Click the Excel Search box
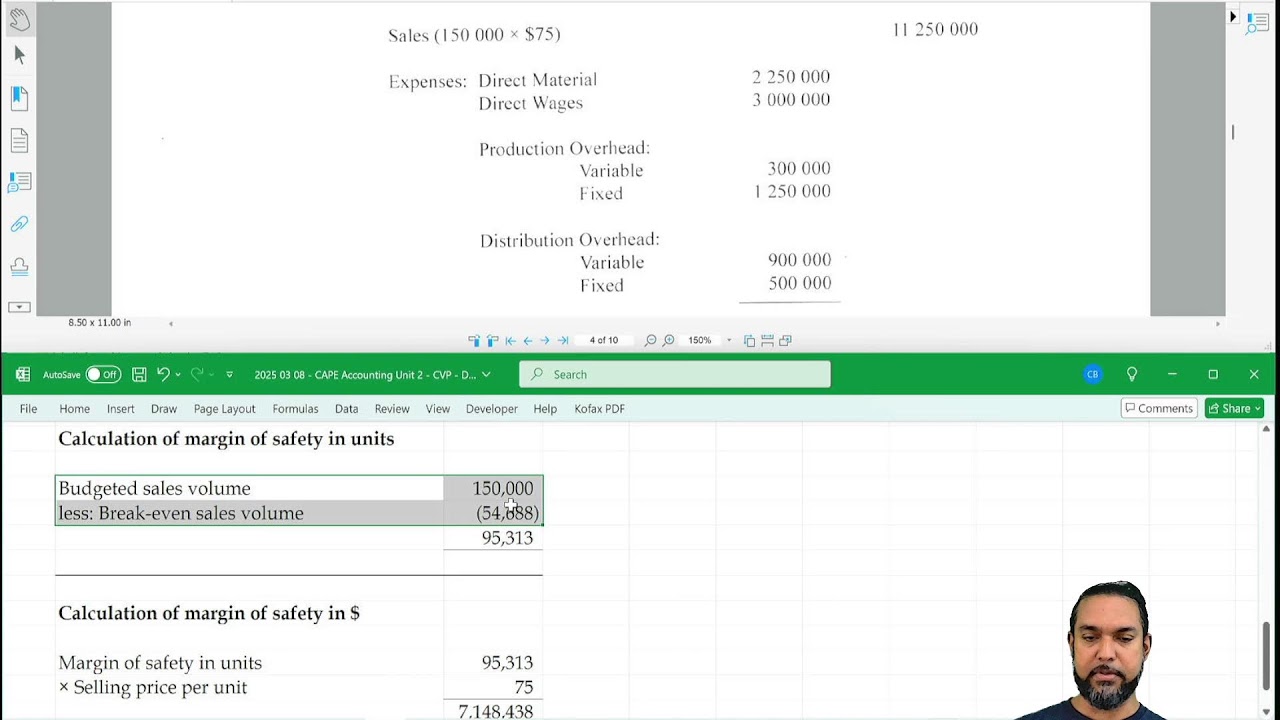1280x720 pixels. (675, 375)
